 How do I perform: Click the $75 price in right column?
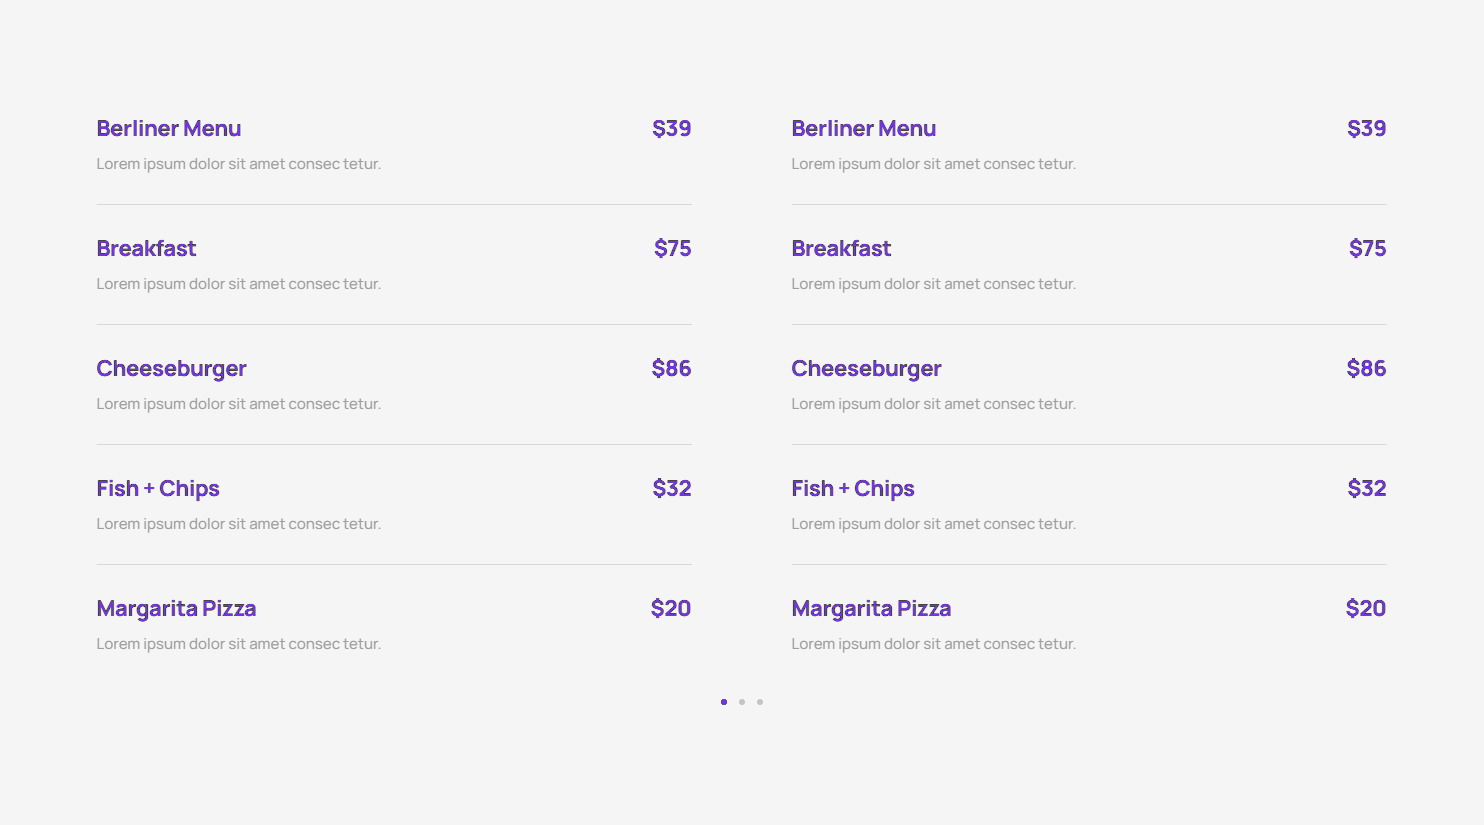[x=1368, y=249]
